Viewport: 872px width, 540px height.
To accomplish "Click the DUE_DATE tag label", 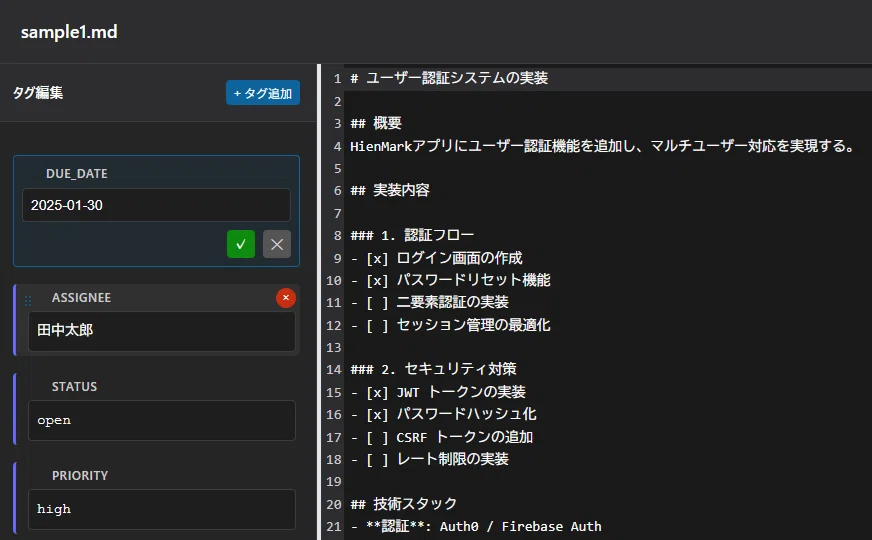I will 77,174.
